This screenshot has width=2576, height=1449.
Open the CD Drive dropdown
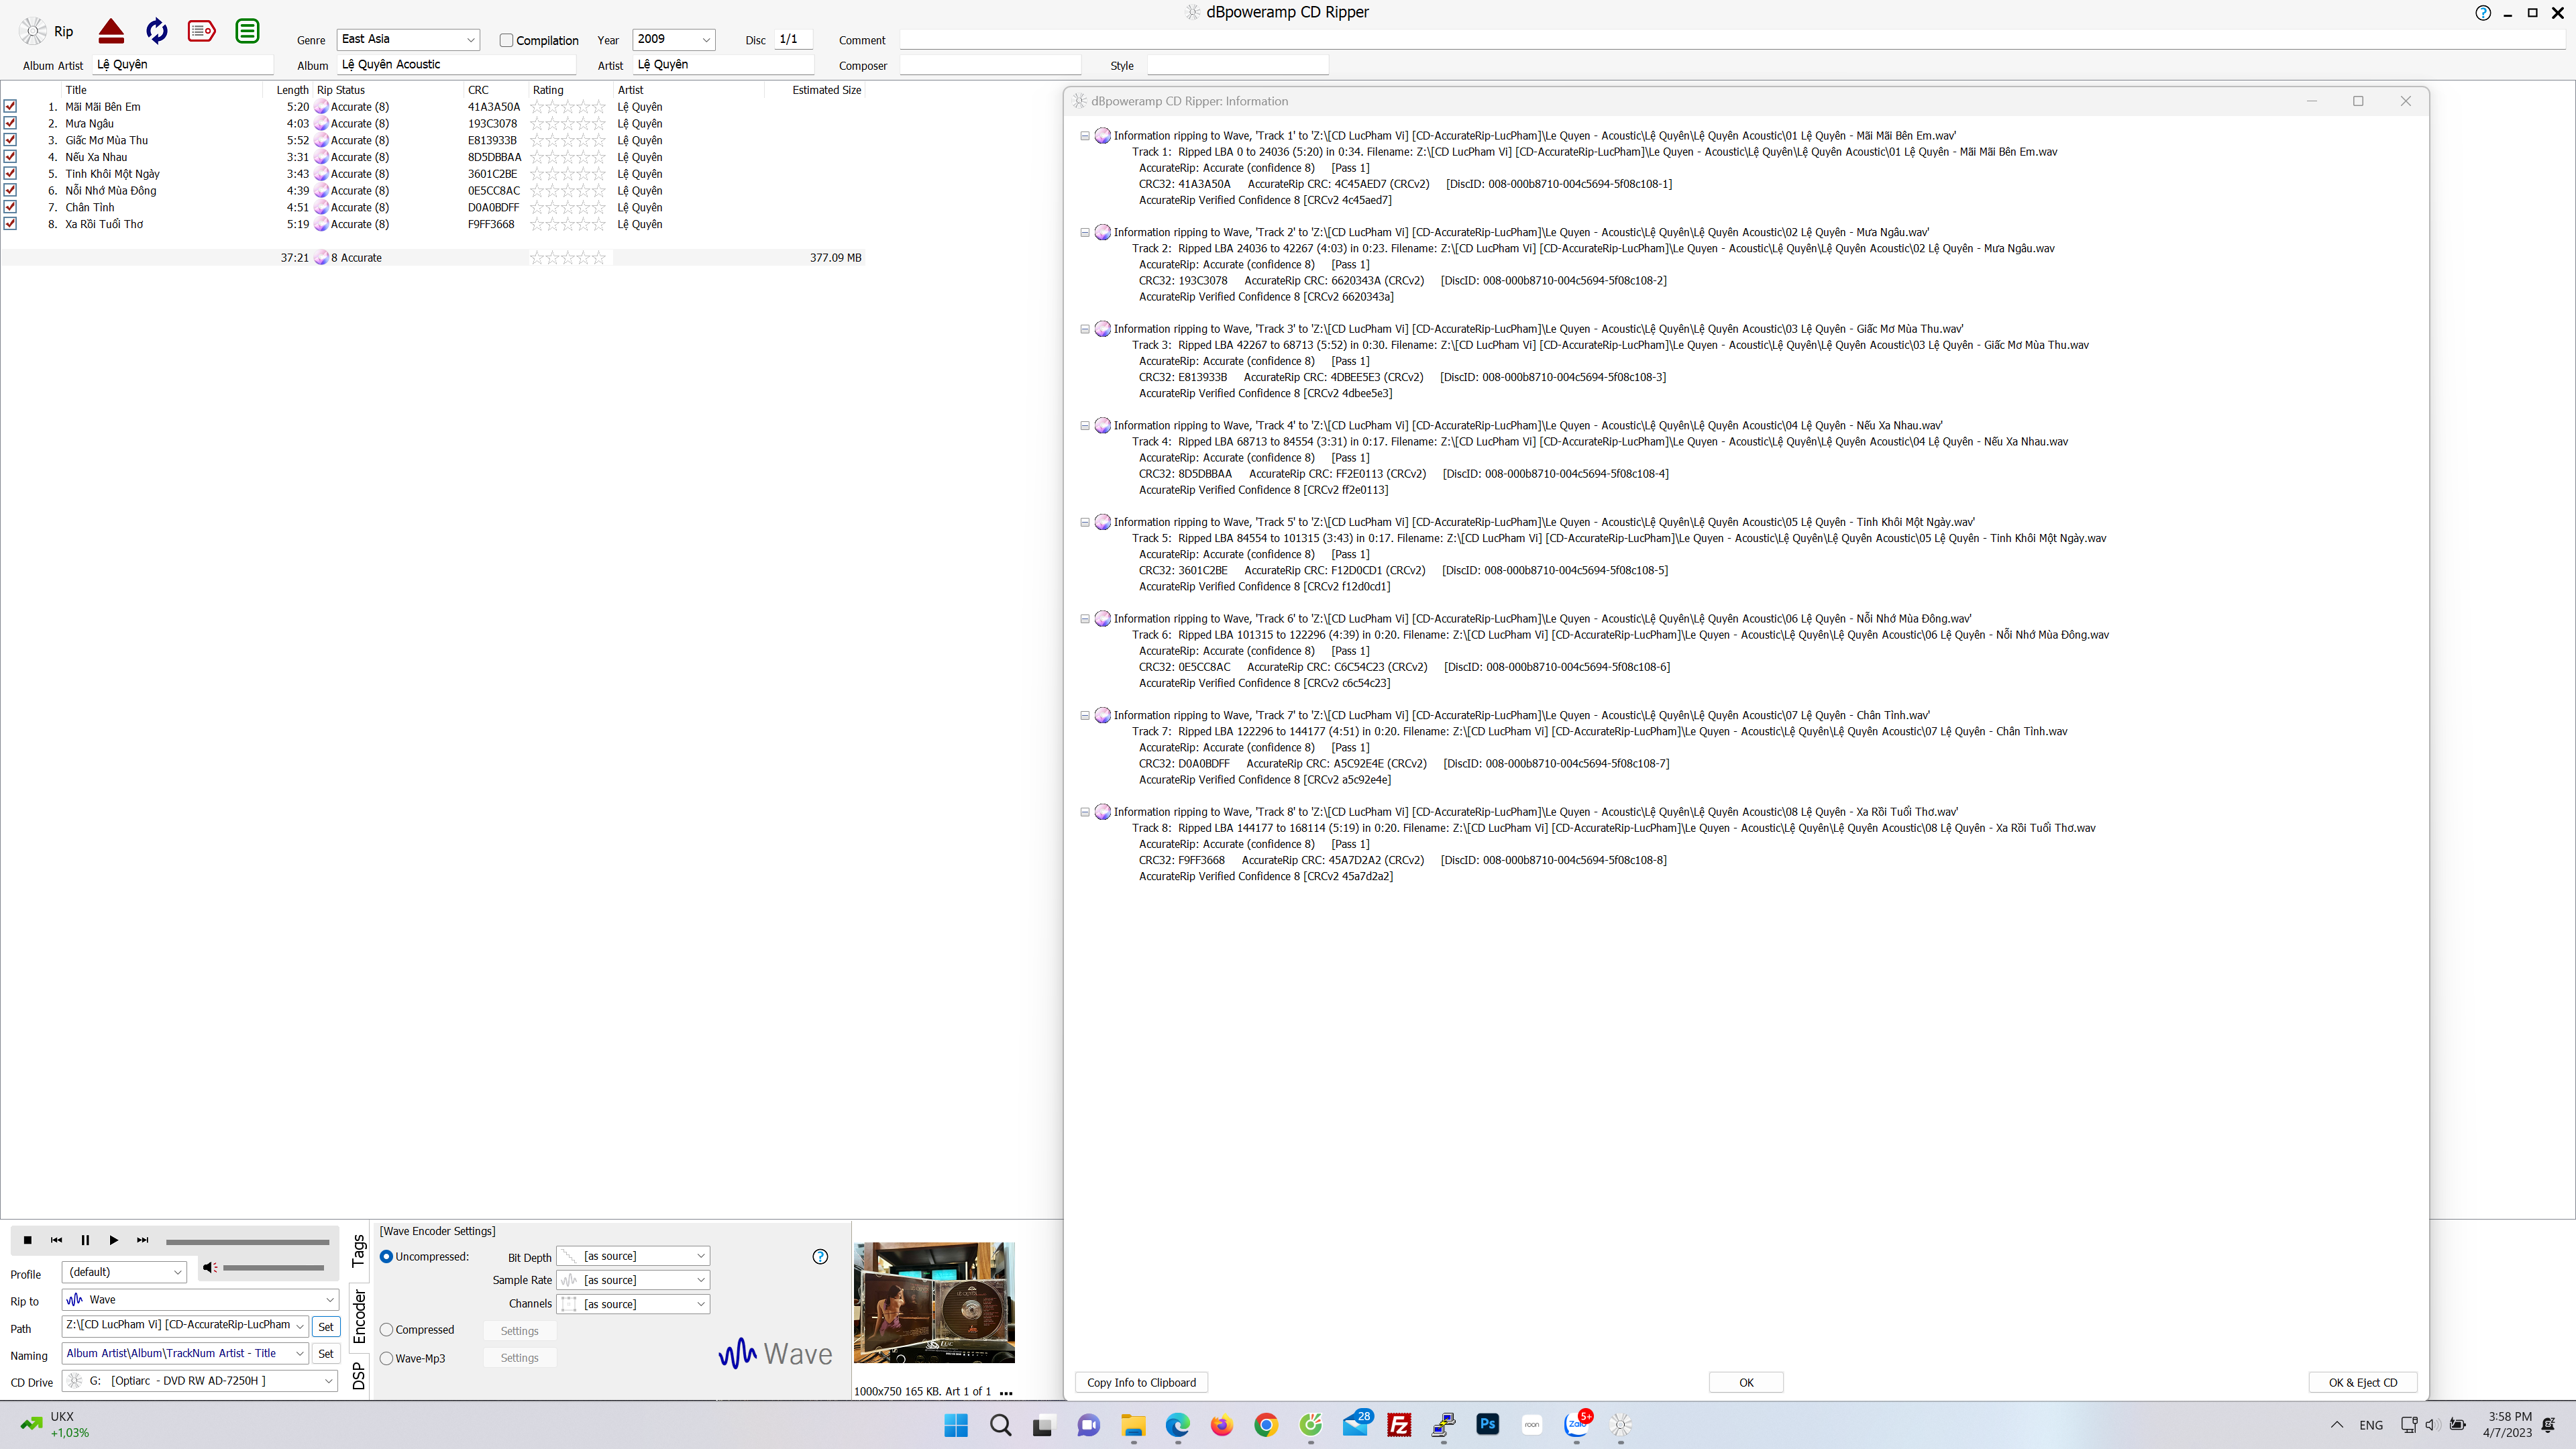pos(329,1381)
